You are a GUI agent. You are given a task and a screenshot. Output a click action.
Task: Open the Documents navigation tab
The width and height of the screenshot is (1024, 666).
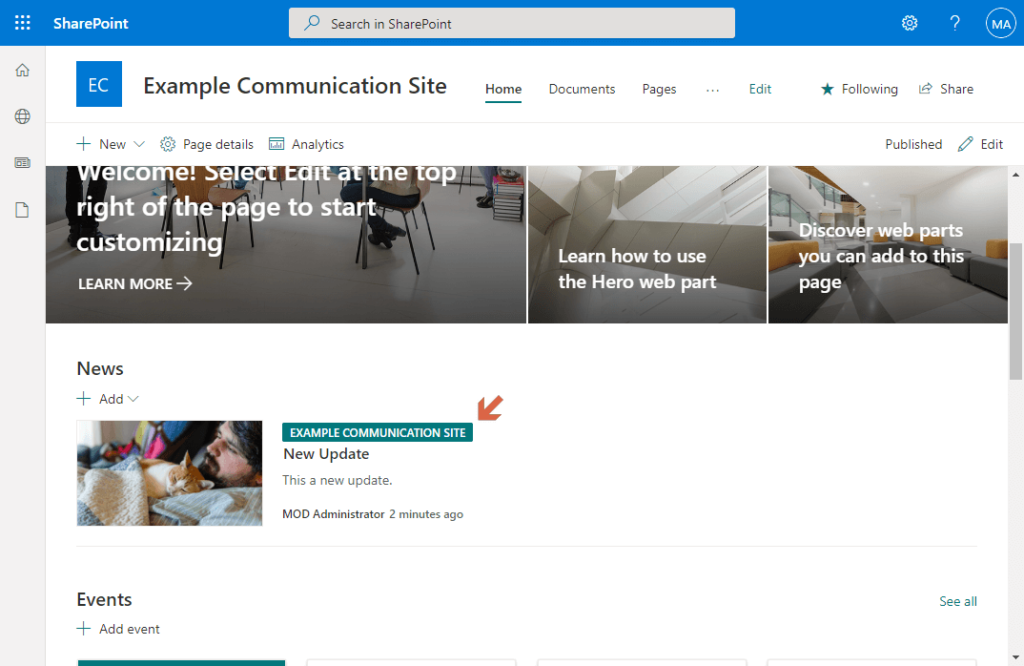coord(582,89)
